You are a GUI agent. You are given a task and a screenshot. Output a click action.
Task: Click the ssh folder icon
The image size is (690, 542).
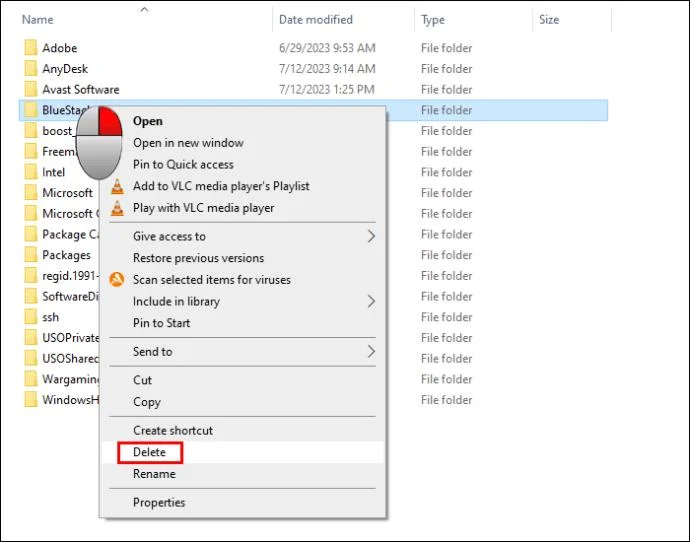[30, 317]
